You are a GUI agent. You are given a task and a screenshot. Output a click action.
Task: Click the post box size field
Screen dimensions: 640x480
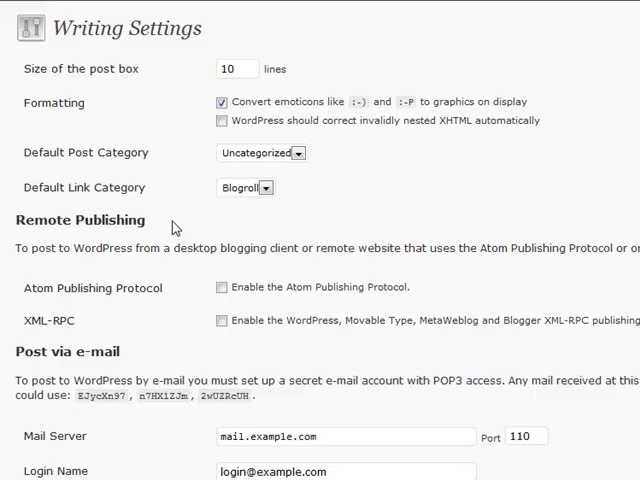(237, 69)
